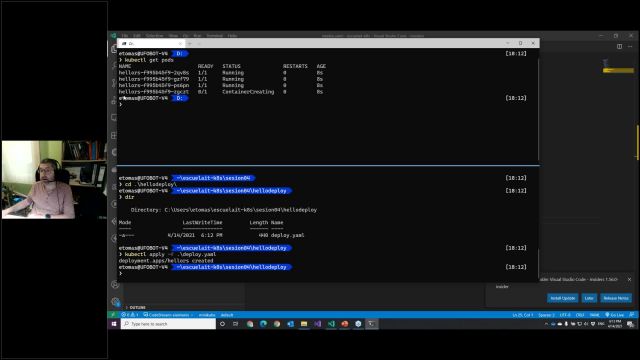Open the hexagon Kubernetes taskbar icon

(358, 324)
